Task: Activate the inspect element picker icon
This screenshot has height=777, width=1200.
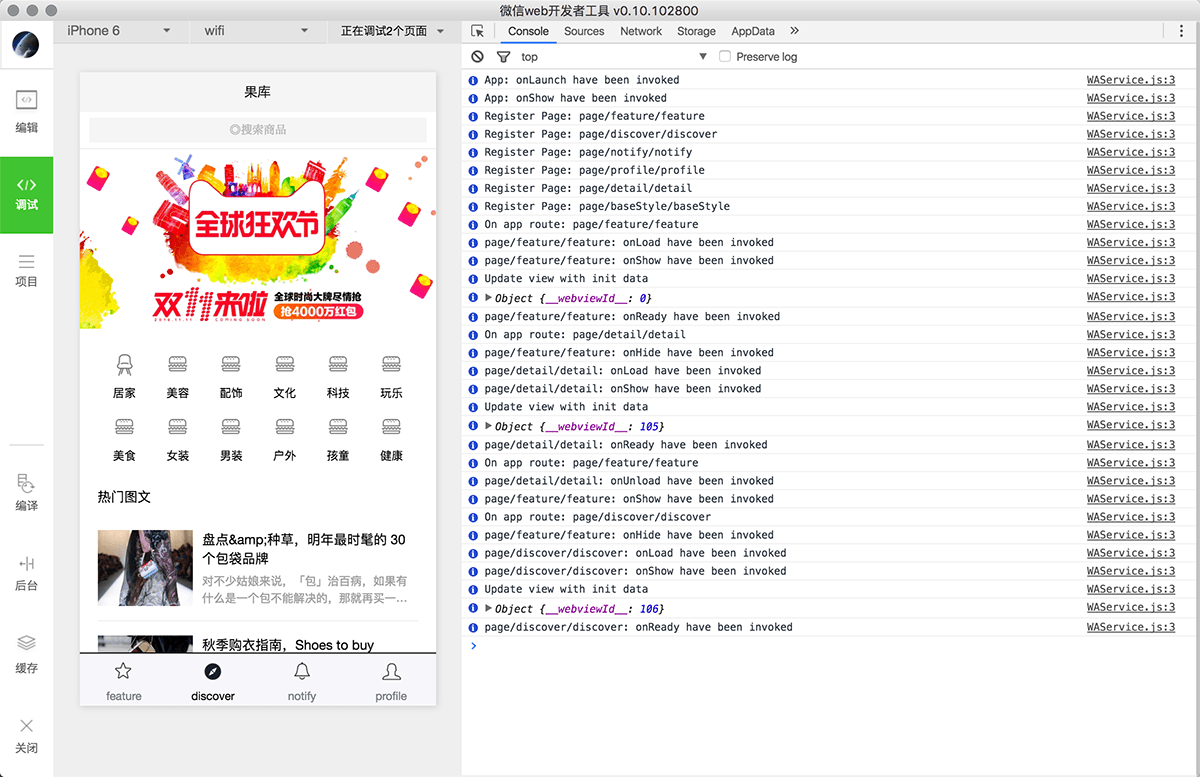Action: pyautogui.click(x=478, y=31)
